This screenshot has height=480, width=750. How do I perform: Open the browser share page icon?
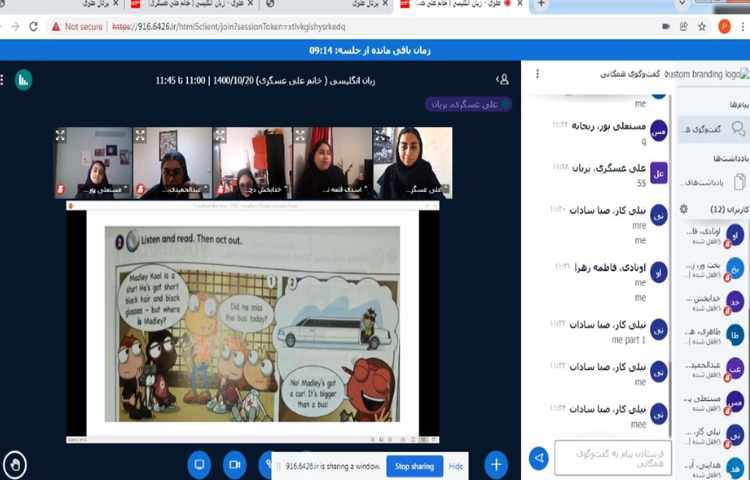(x=684, y=27)
